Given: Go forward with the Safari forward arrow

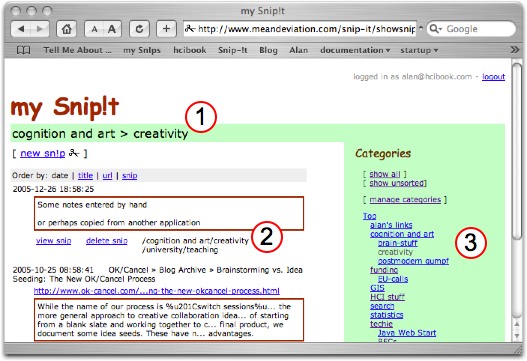Looking at the screenshot, I should point(40,29).
